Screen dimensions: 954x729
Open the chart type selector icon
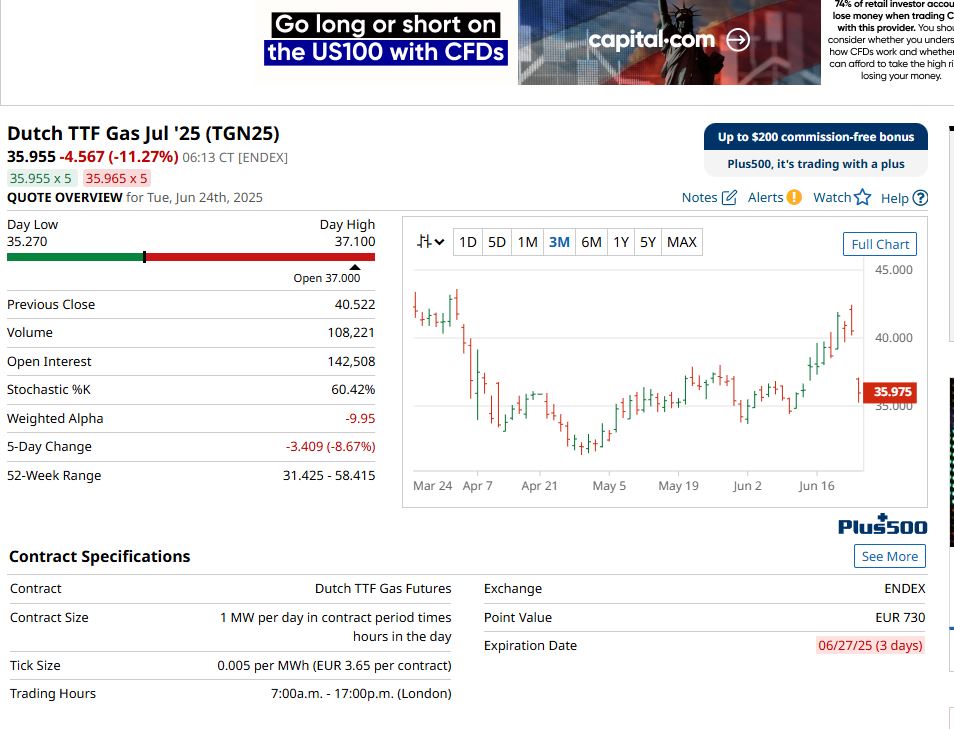[431, 242]
